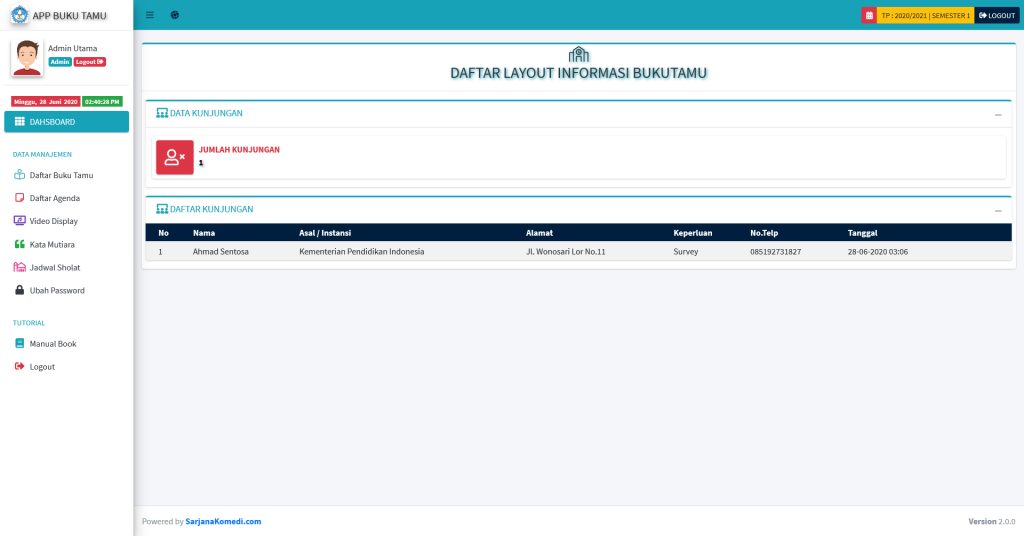Click the red Jumlah Kunjungan user icon
Viewport: 1024px width, 536px height.
[x=174, y=157]
